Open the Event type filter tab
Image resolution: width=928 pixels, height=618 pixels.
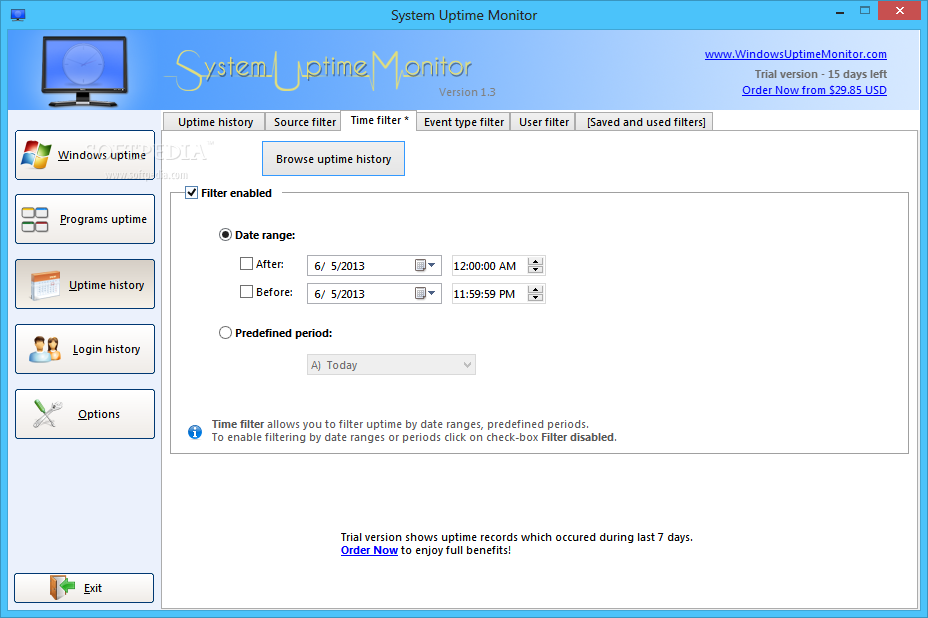tap(463, 122)
